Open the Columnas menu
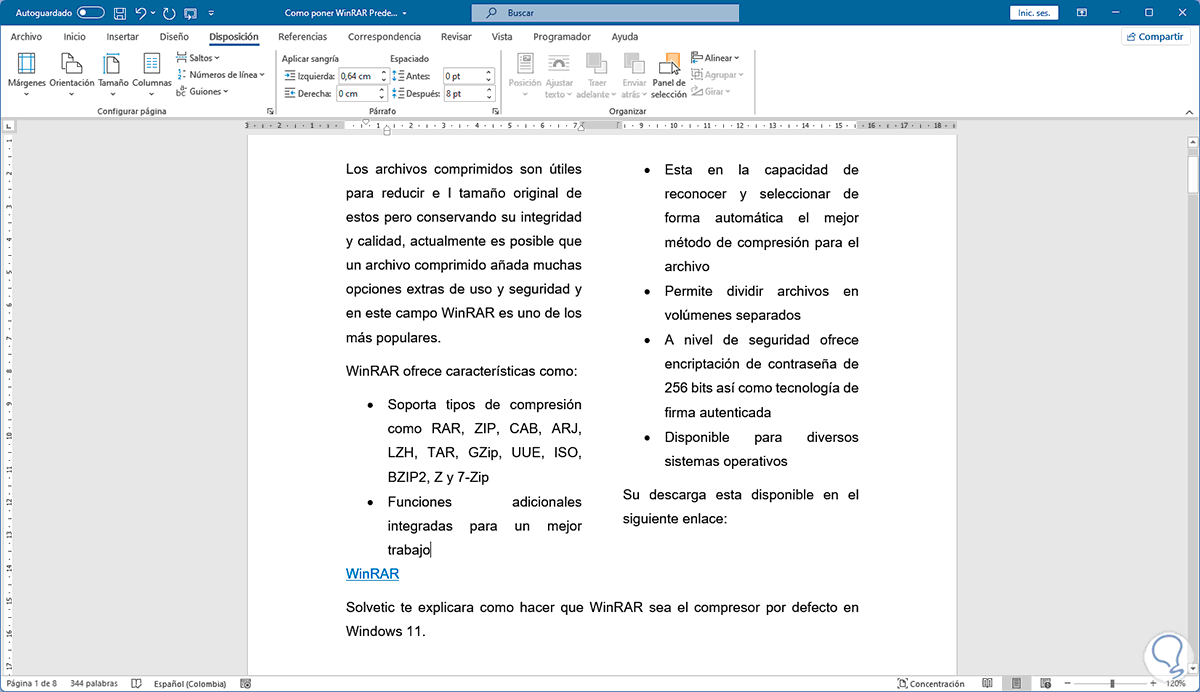The width and height of the screenshot is (1200, 692). 152,74
